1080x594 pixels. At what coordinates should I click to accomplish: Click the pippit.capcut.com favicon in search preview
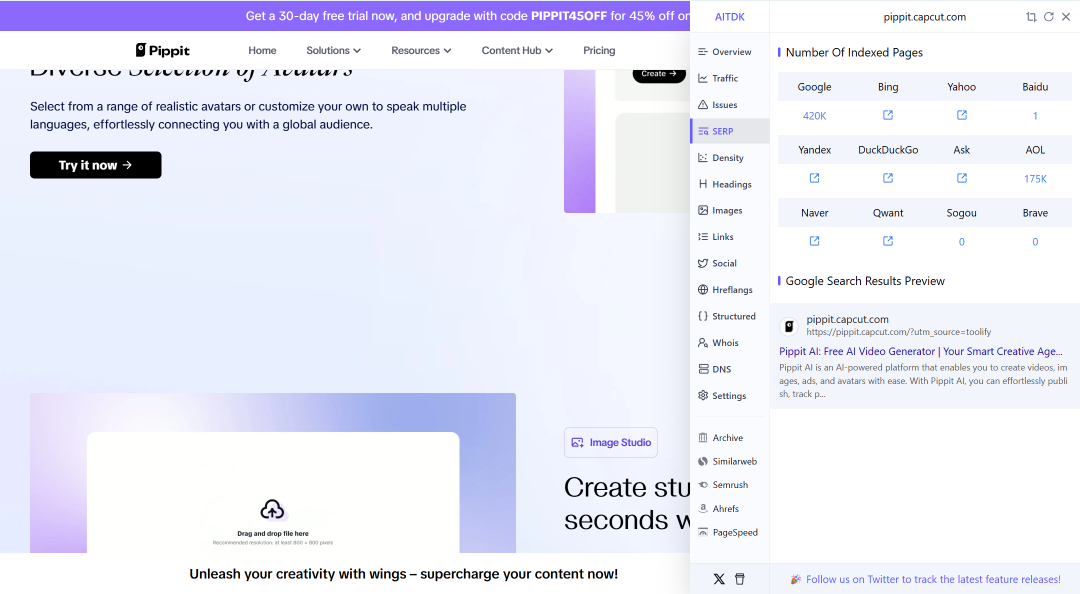coord(789,326)
